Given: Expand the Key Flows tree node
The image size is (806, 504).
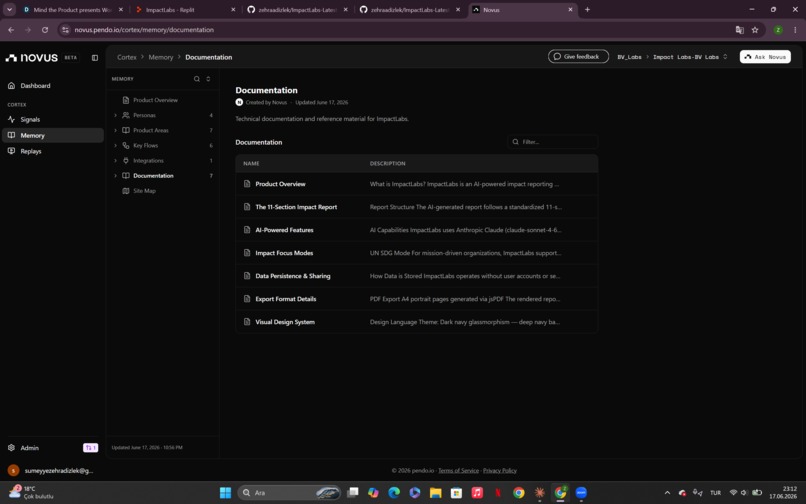Looking at the screenshot, I should [115, 146].
